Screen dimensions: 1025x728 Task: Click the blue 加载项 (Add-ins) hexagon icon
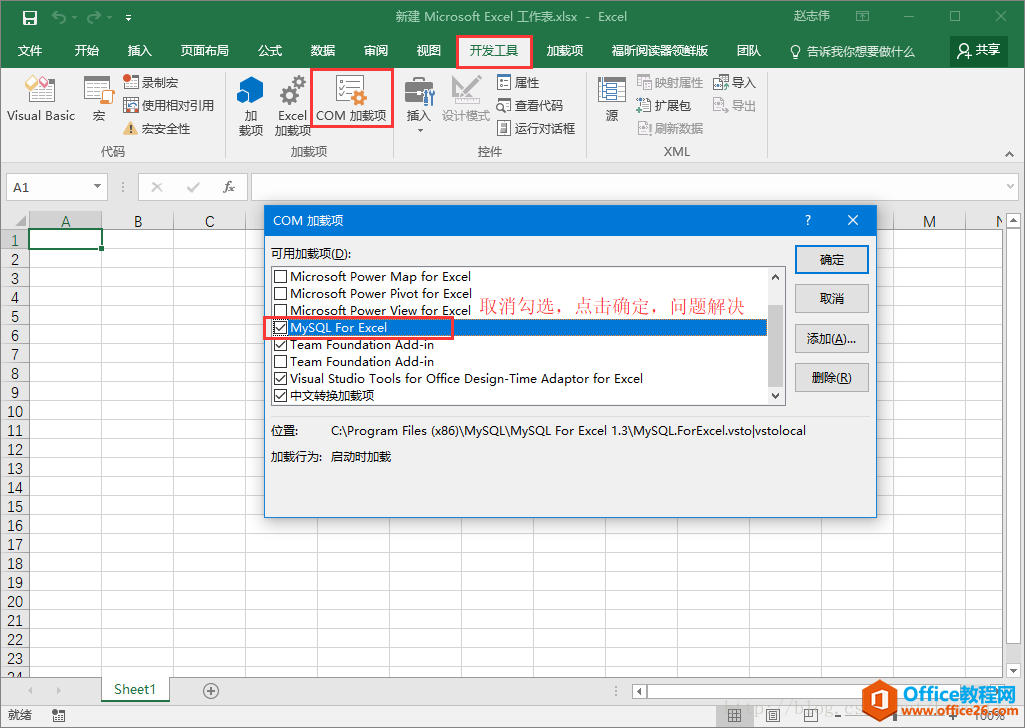tap(250, 106)
